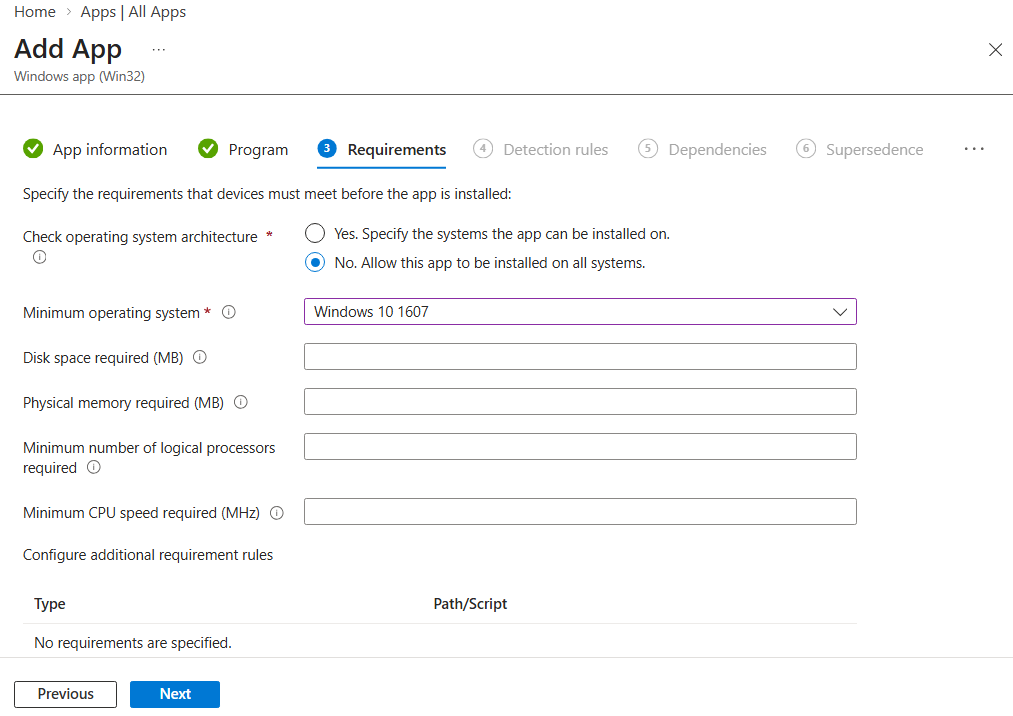Screen dimensions: 1013x716
Task: Select Yes to specify allowed systems
Action: click(x=315, y=234)
